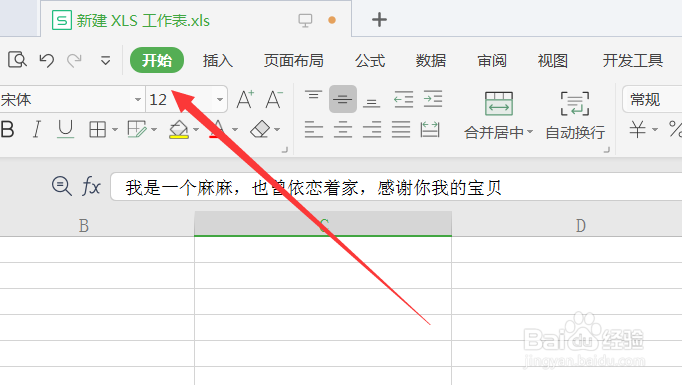Expand the clear eraser dropdown arrow
The width and height of the screenshot is (682, 385).
(277, 130)
